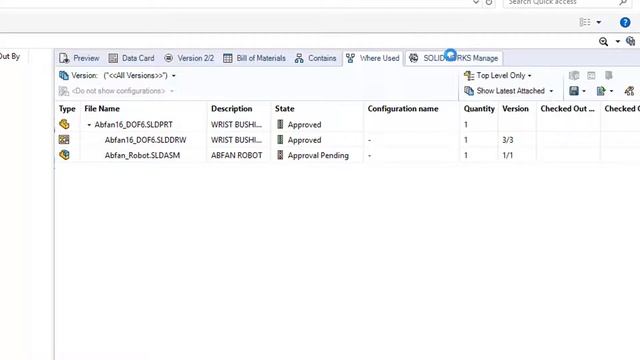The height and width of the screenshot is (360, 640).
Task: Click the save floppy disk icon
Action: point(574,91)
